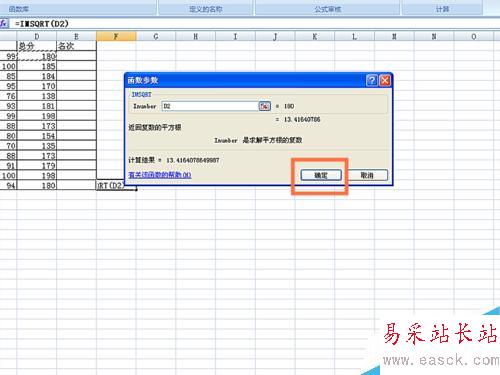This screenshot has height=375, width=500.
Task: Click the 公式审核 ribbon group label
Action: pyautogui.click(x=328, y=9)
